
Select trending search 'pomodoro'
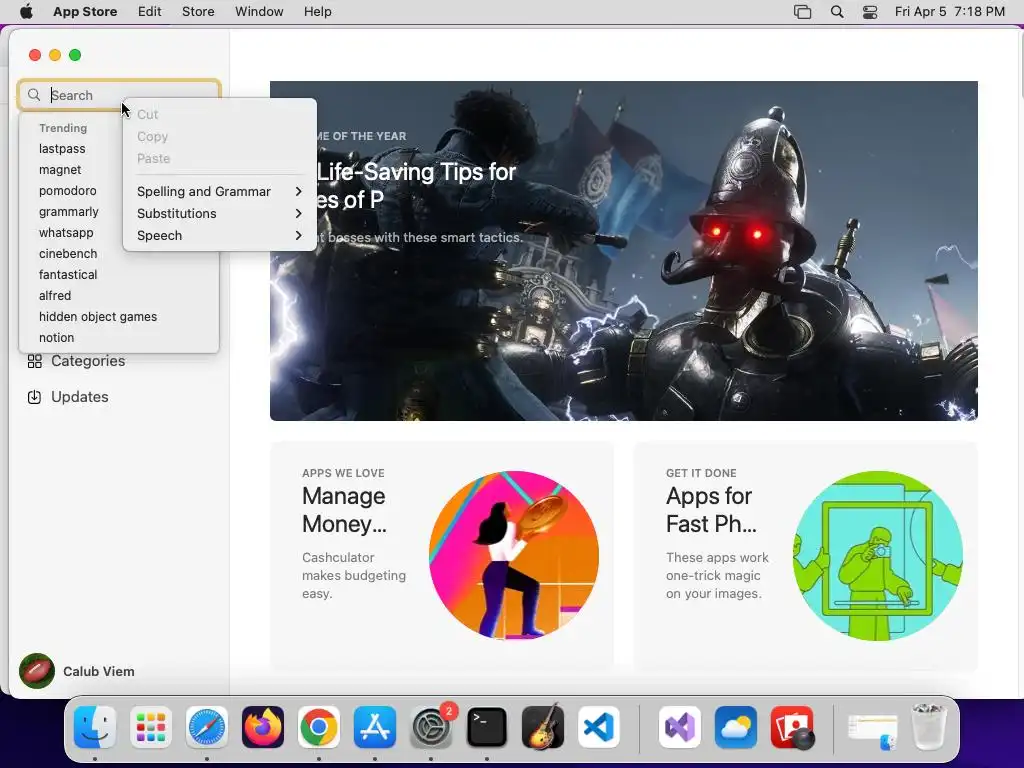click(67, 191)
